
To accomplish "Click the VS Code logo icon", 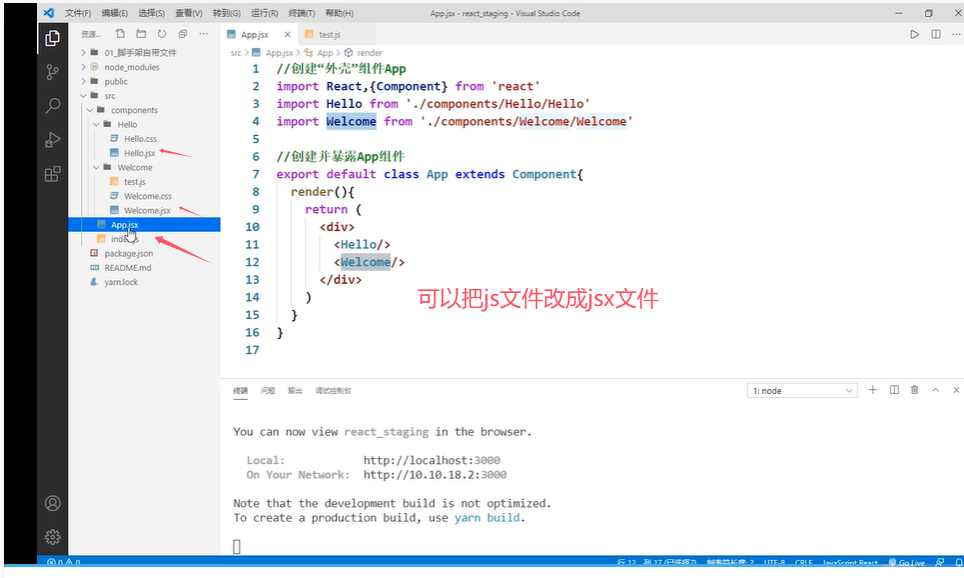I will [x=49, y=13].
